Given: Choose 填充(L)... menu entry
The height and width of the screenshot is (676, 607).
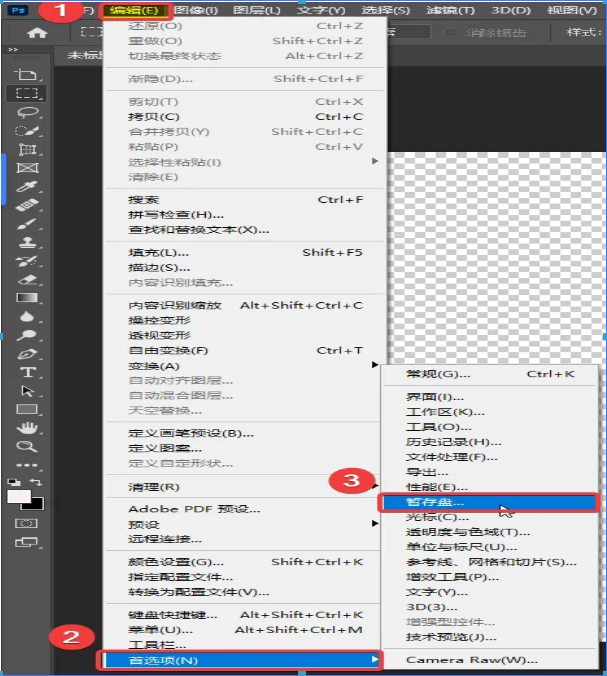Looking at the screenshot, I should click(245, 253).
